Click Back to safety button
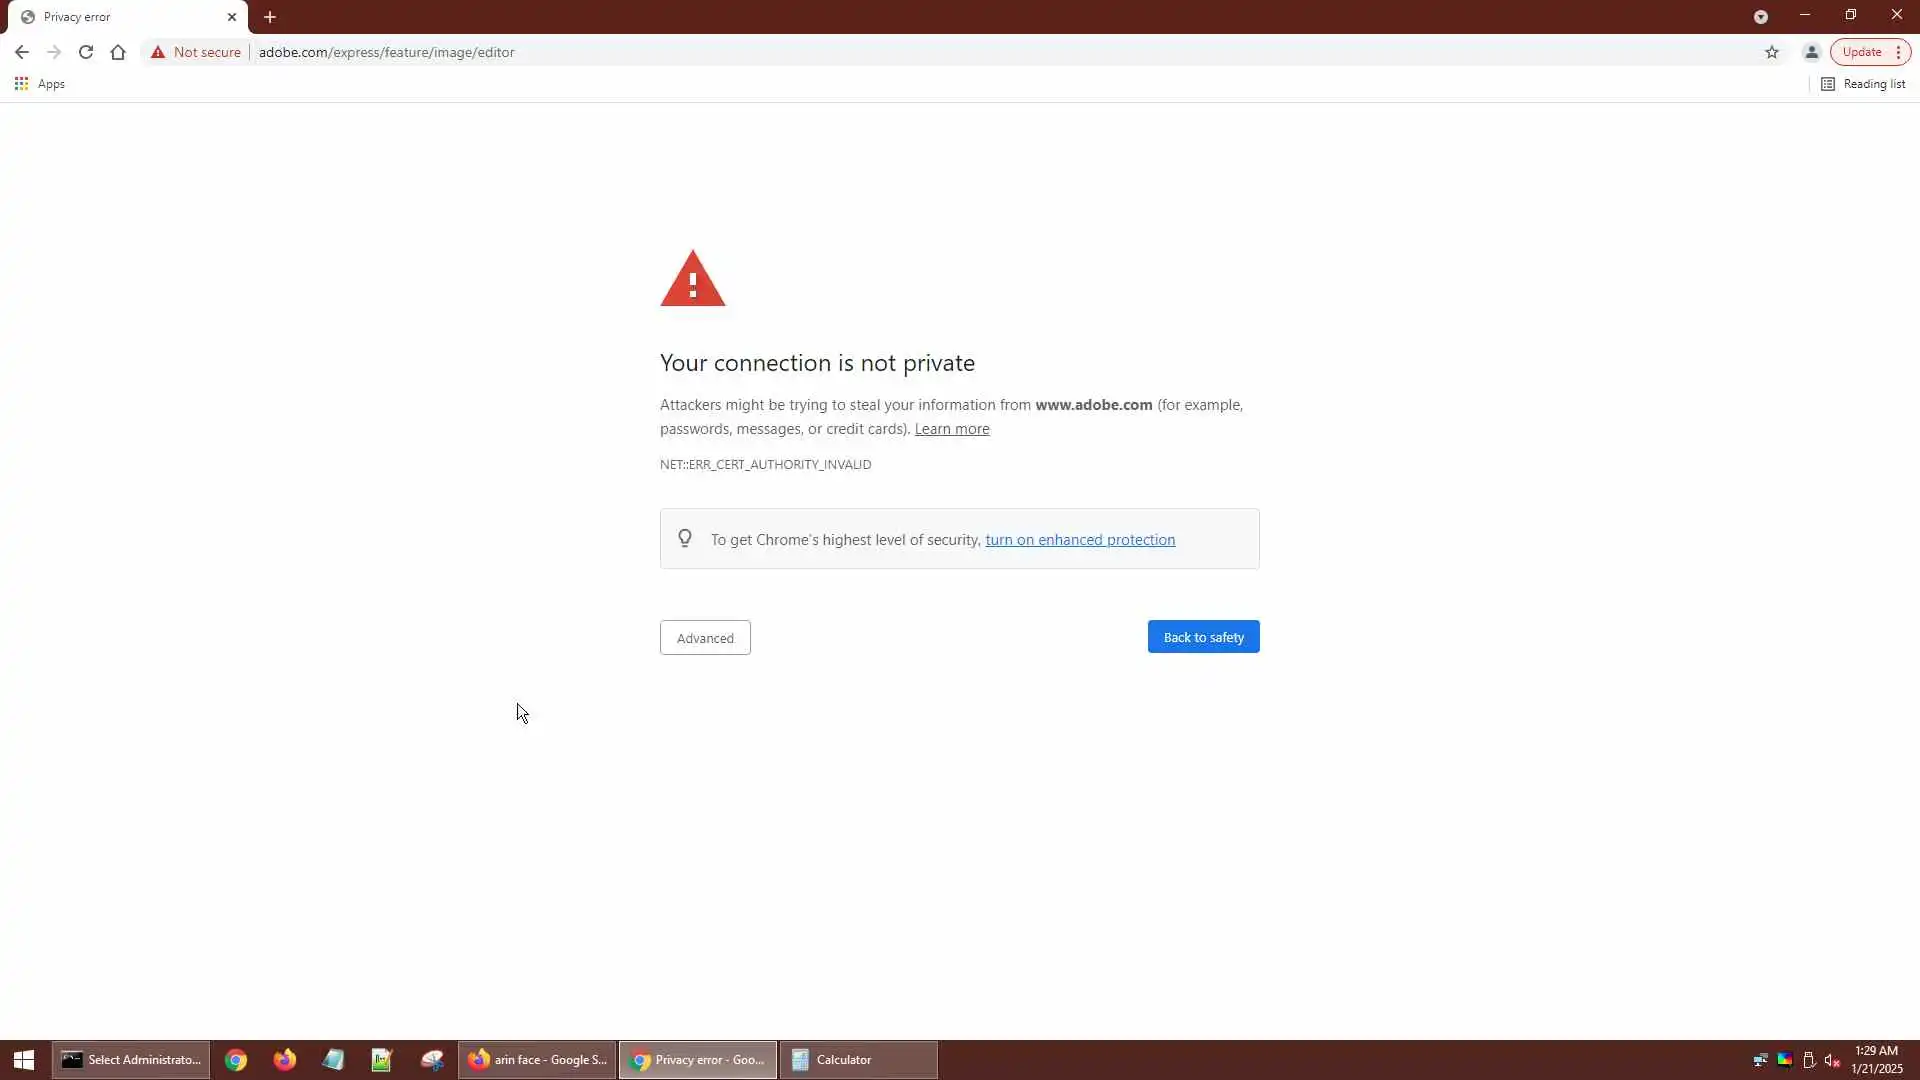The width and height of the screenshot is (1920, 1080). pos(1203,637)
